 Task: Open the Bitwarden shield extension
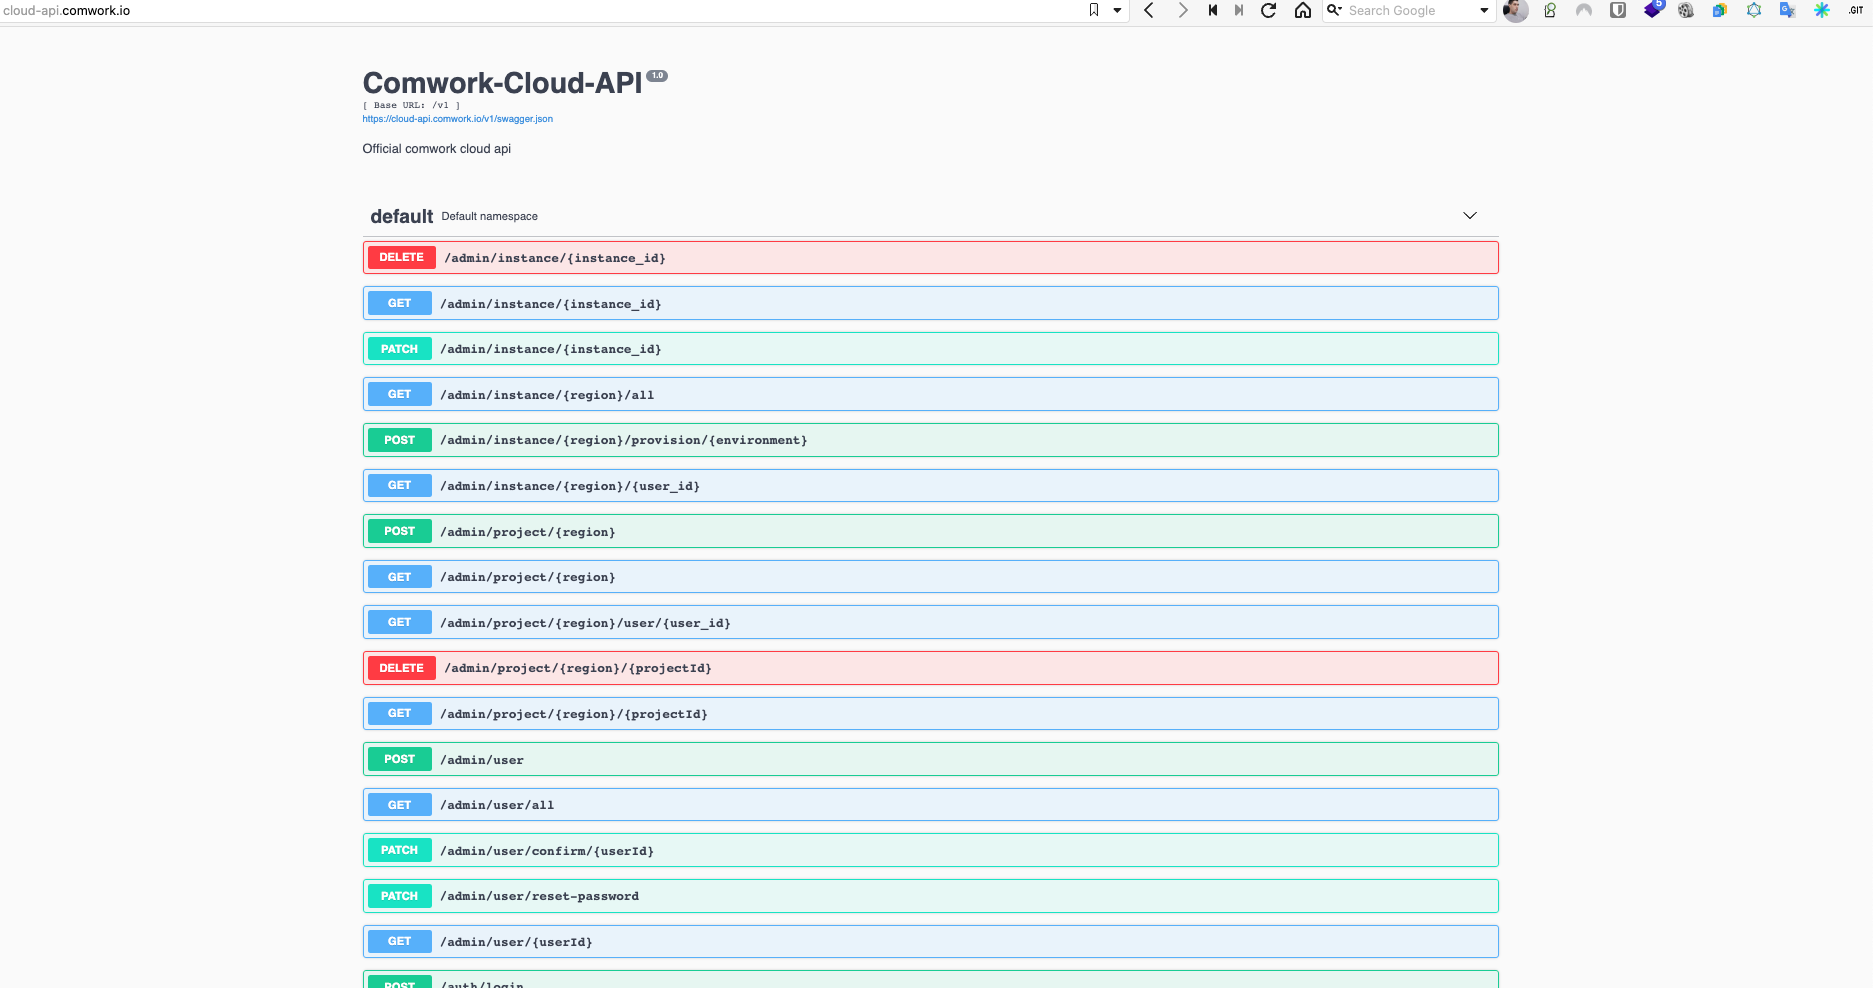coord(1618,10)
